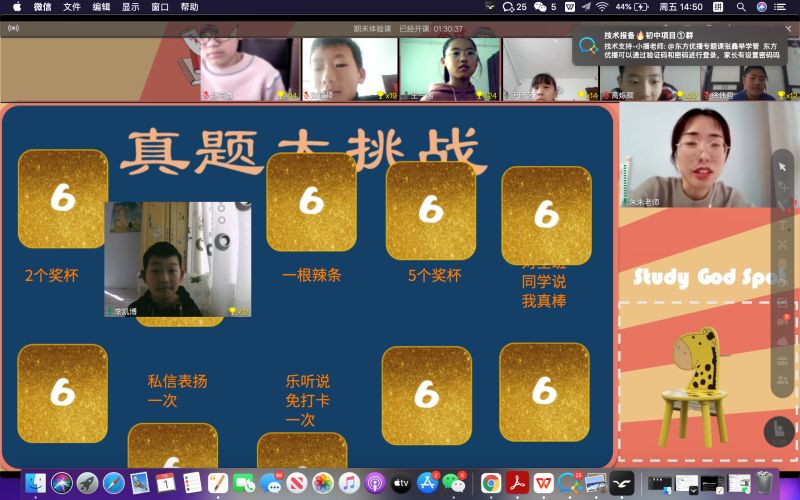The height and width of the screenshot is (500, 800).
Task: Click the WPS icon in menu bar
Action: pyautogui.click(x=570, y=7)
